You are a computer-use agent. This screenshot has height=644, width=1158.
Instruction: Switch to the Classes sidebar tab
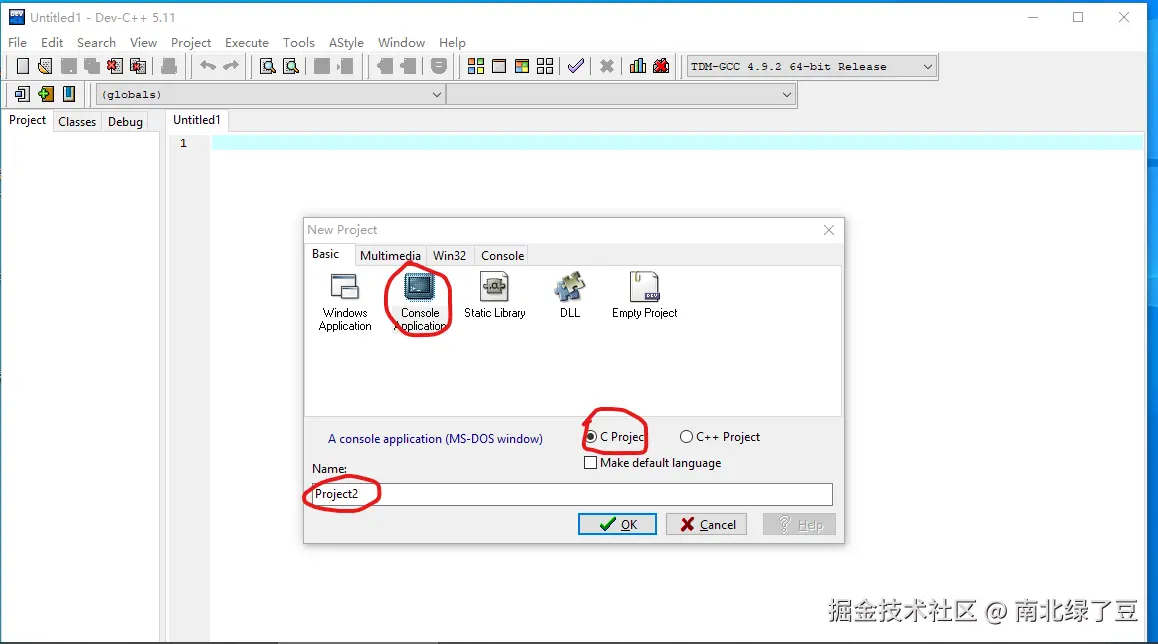(77, 122)
